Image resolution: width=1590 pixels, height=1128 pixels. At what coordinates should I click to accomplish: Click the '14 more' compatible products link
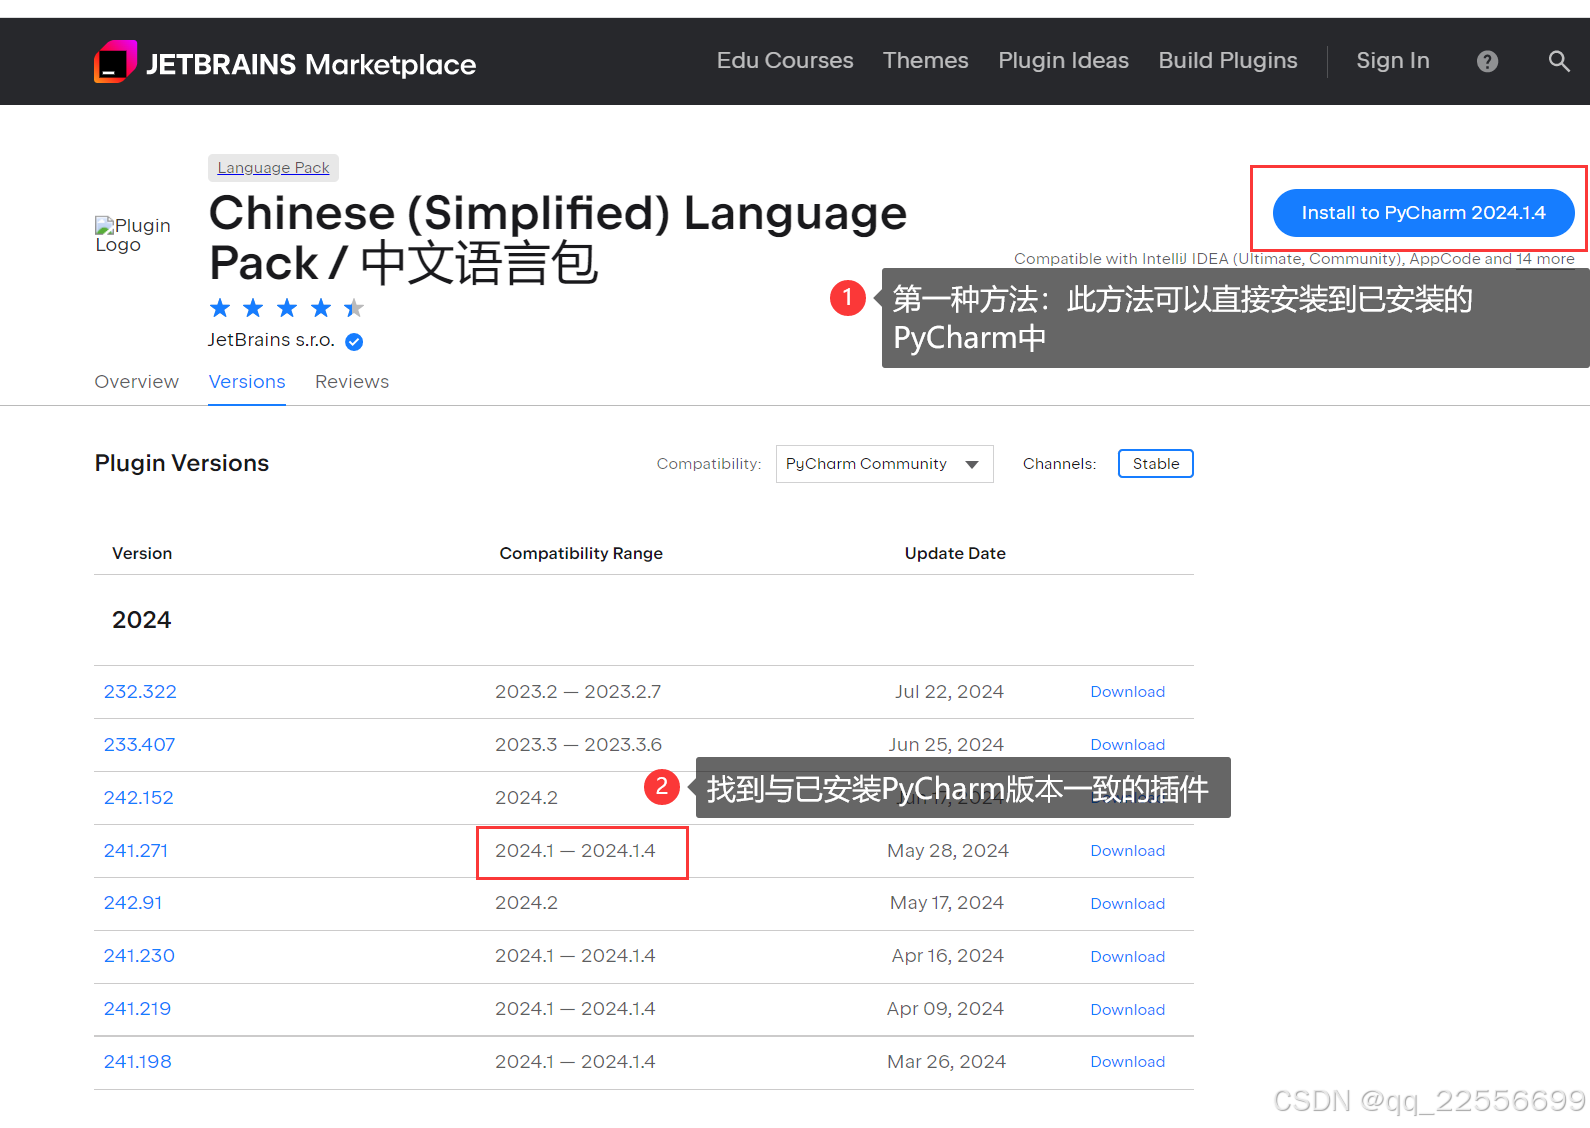1545,259
